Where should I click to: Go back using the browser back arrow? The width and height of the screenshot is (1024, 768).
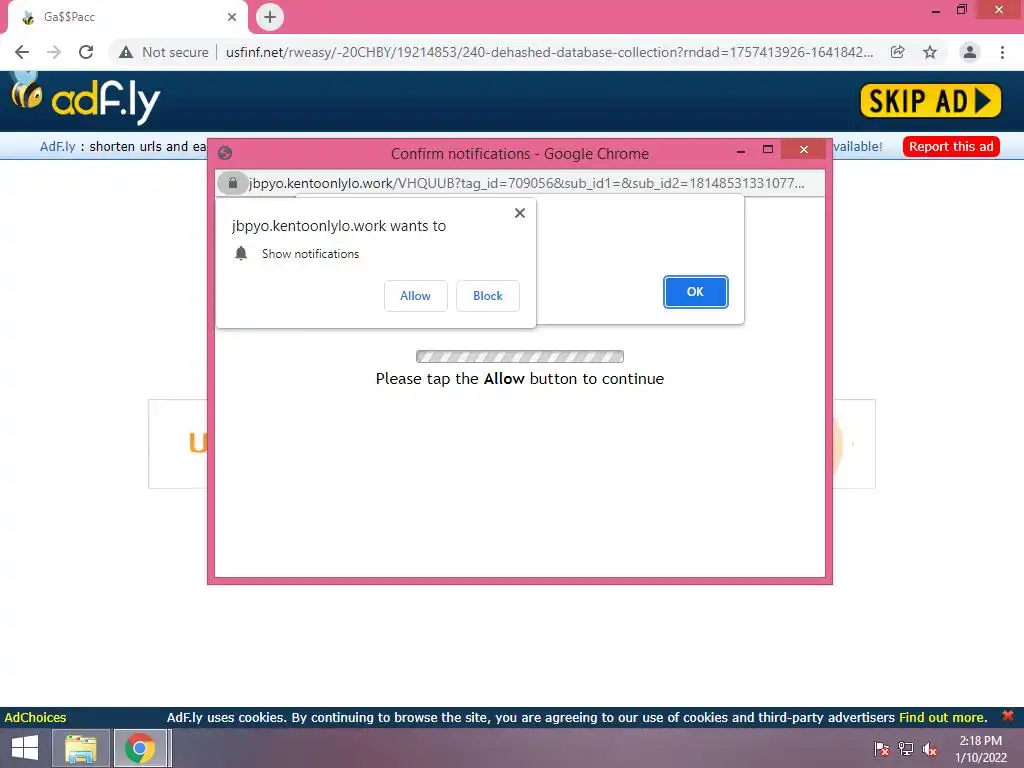(x=22, y=52)
